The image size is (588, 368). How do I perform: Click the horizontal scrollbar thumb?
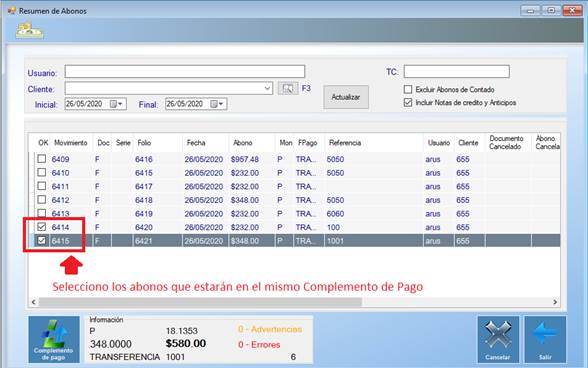click(x=200, y=302)
